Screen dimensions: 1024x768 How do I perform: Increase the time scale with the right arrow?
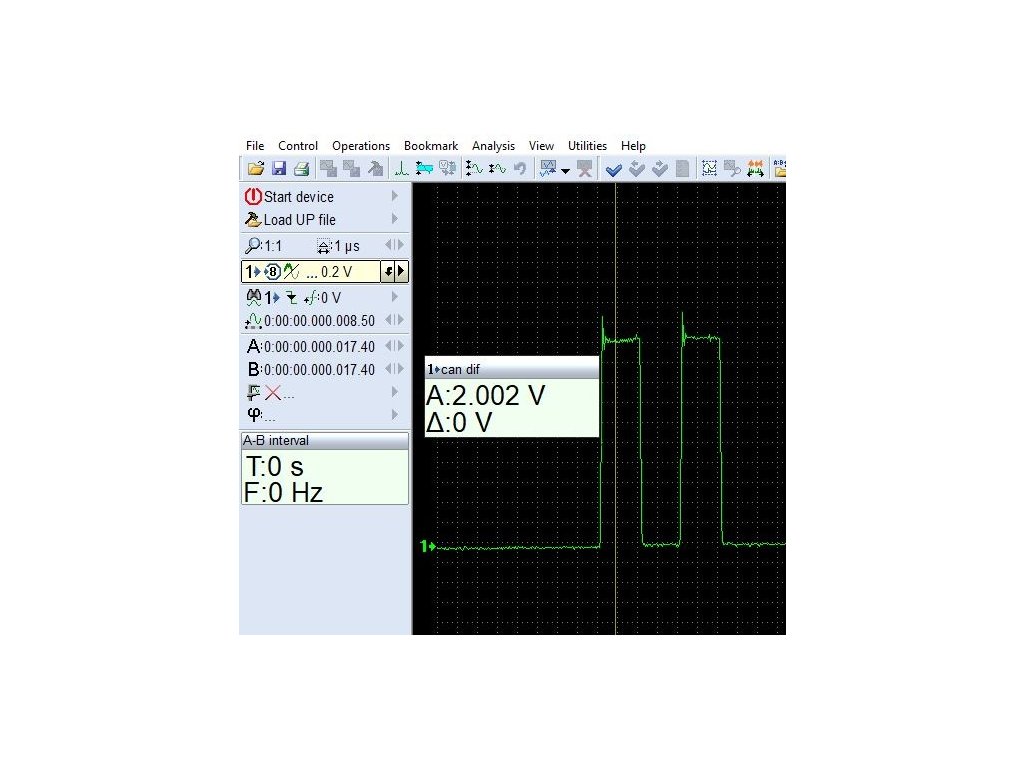point(400,245)
